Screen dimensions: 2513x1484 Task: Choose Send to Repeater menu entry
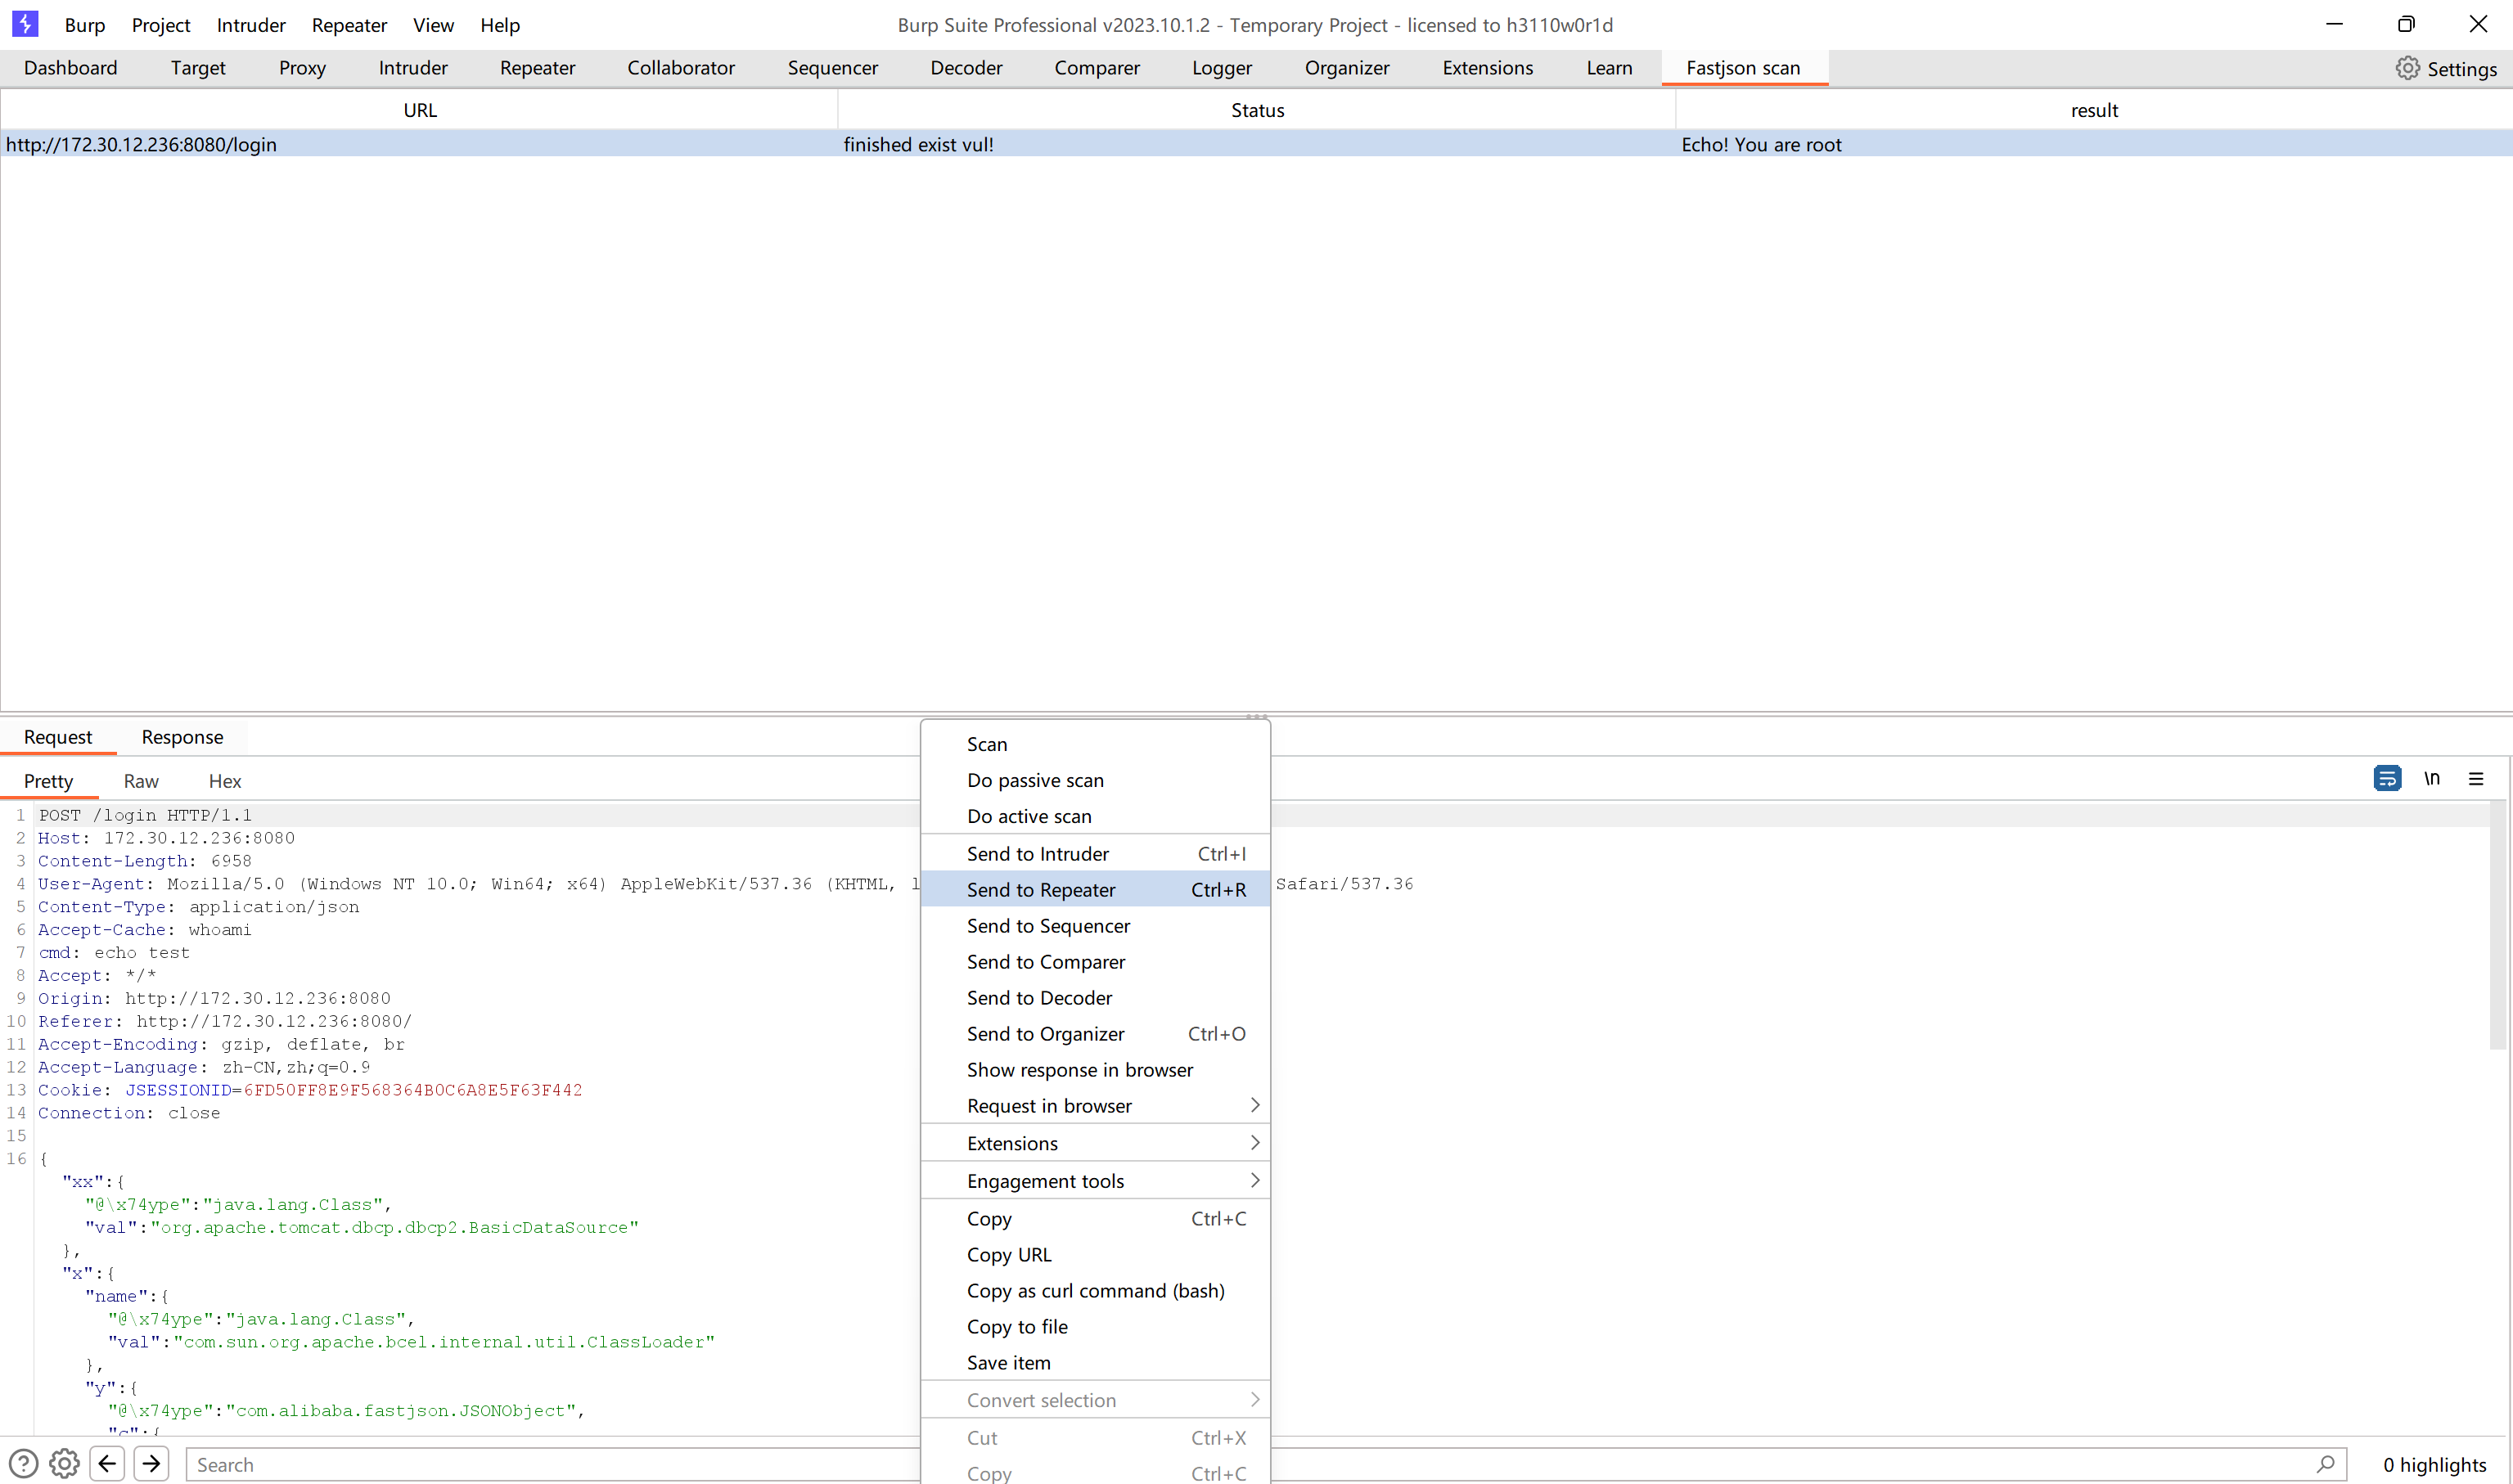(x=1041, y=890)
